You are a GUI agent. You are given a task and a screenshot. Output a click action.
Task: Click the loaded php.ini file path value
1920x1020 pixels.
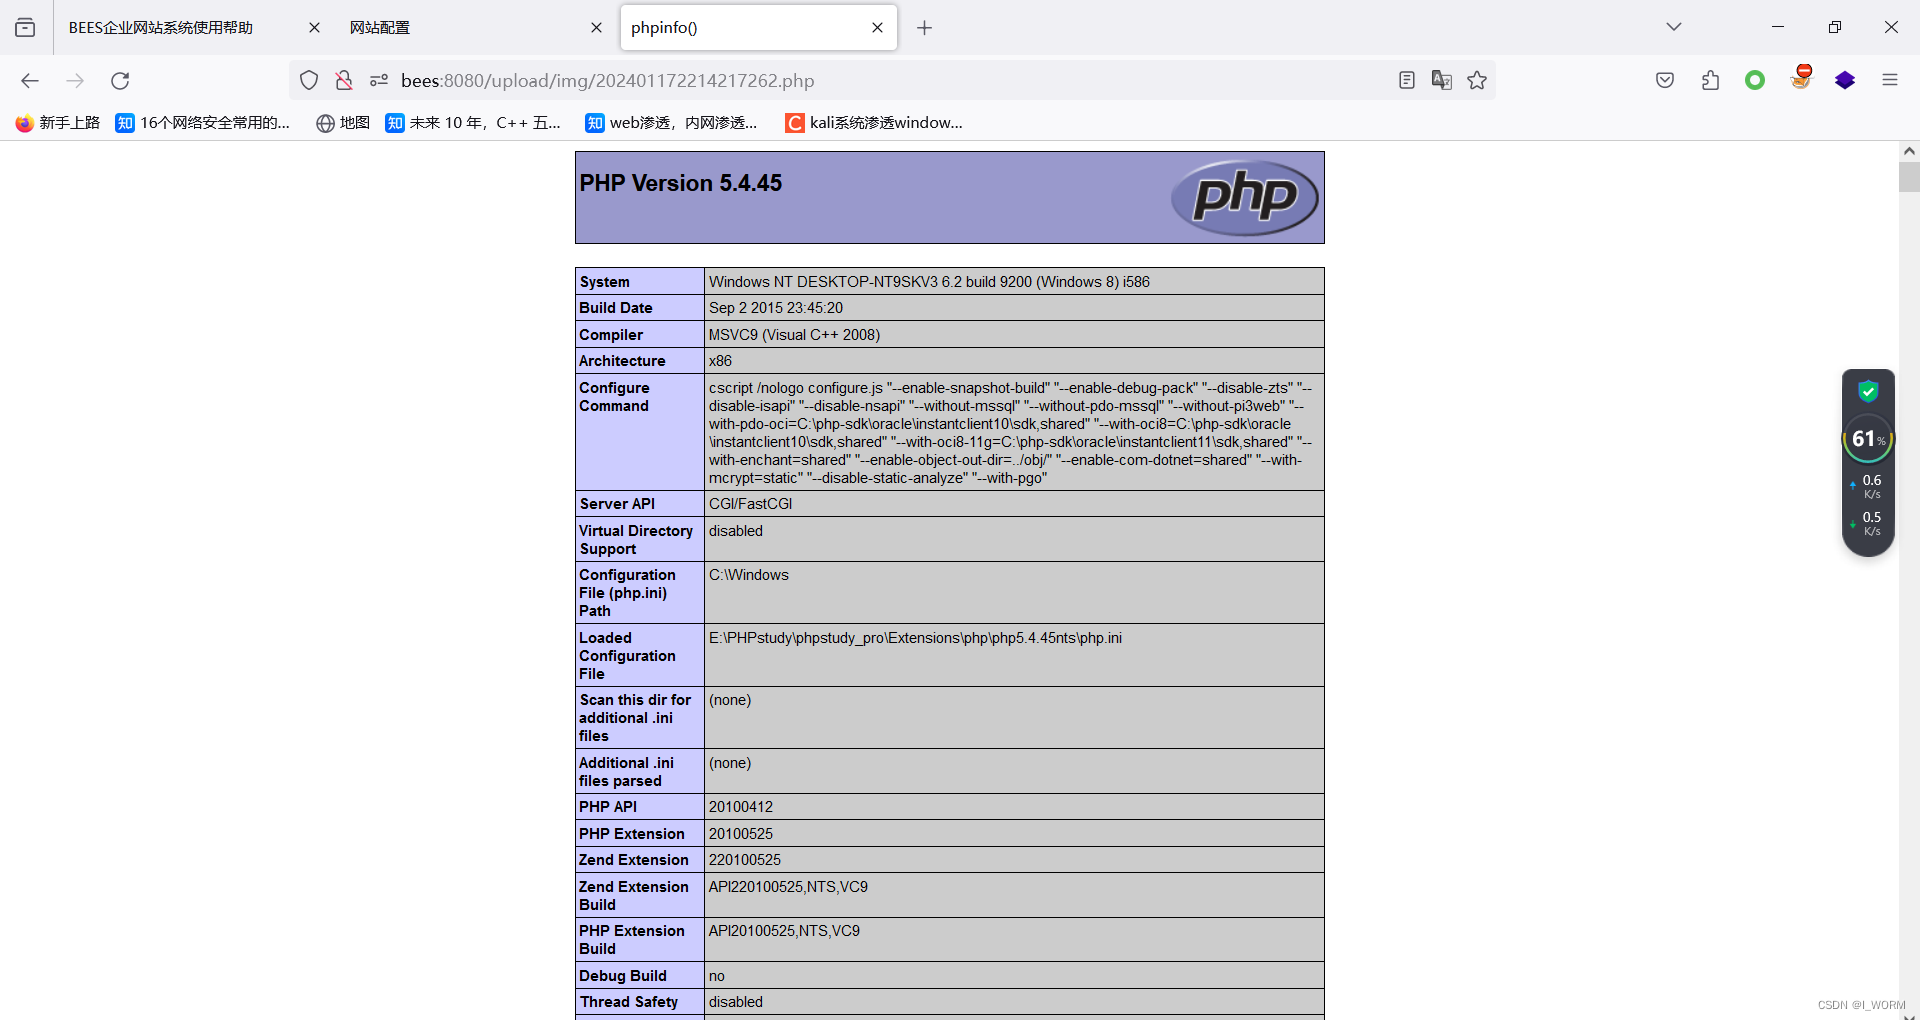pyautogui.click(x=915, y=638)
